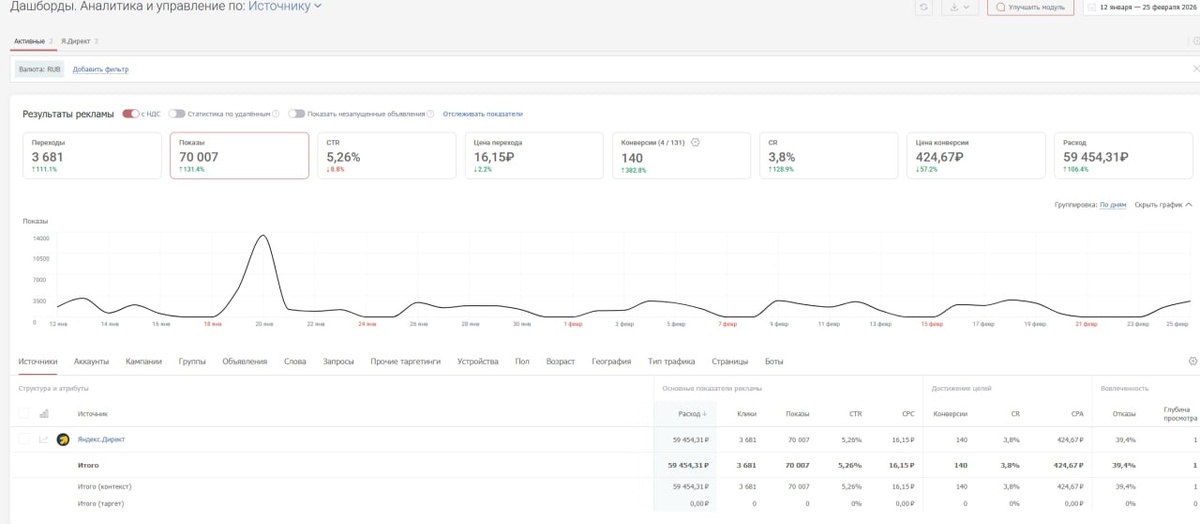The width and height of the screenshot is (1200, 524).
Task: Change grouping 'По дням'
Action: click(1113, 204)
